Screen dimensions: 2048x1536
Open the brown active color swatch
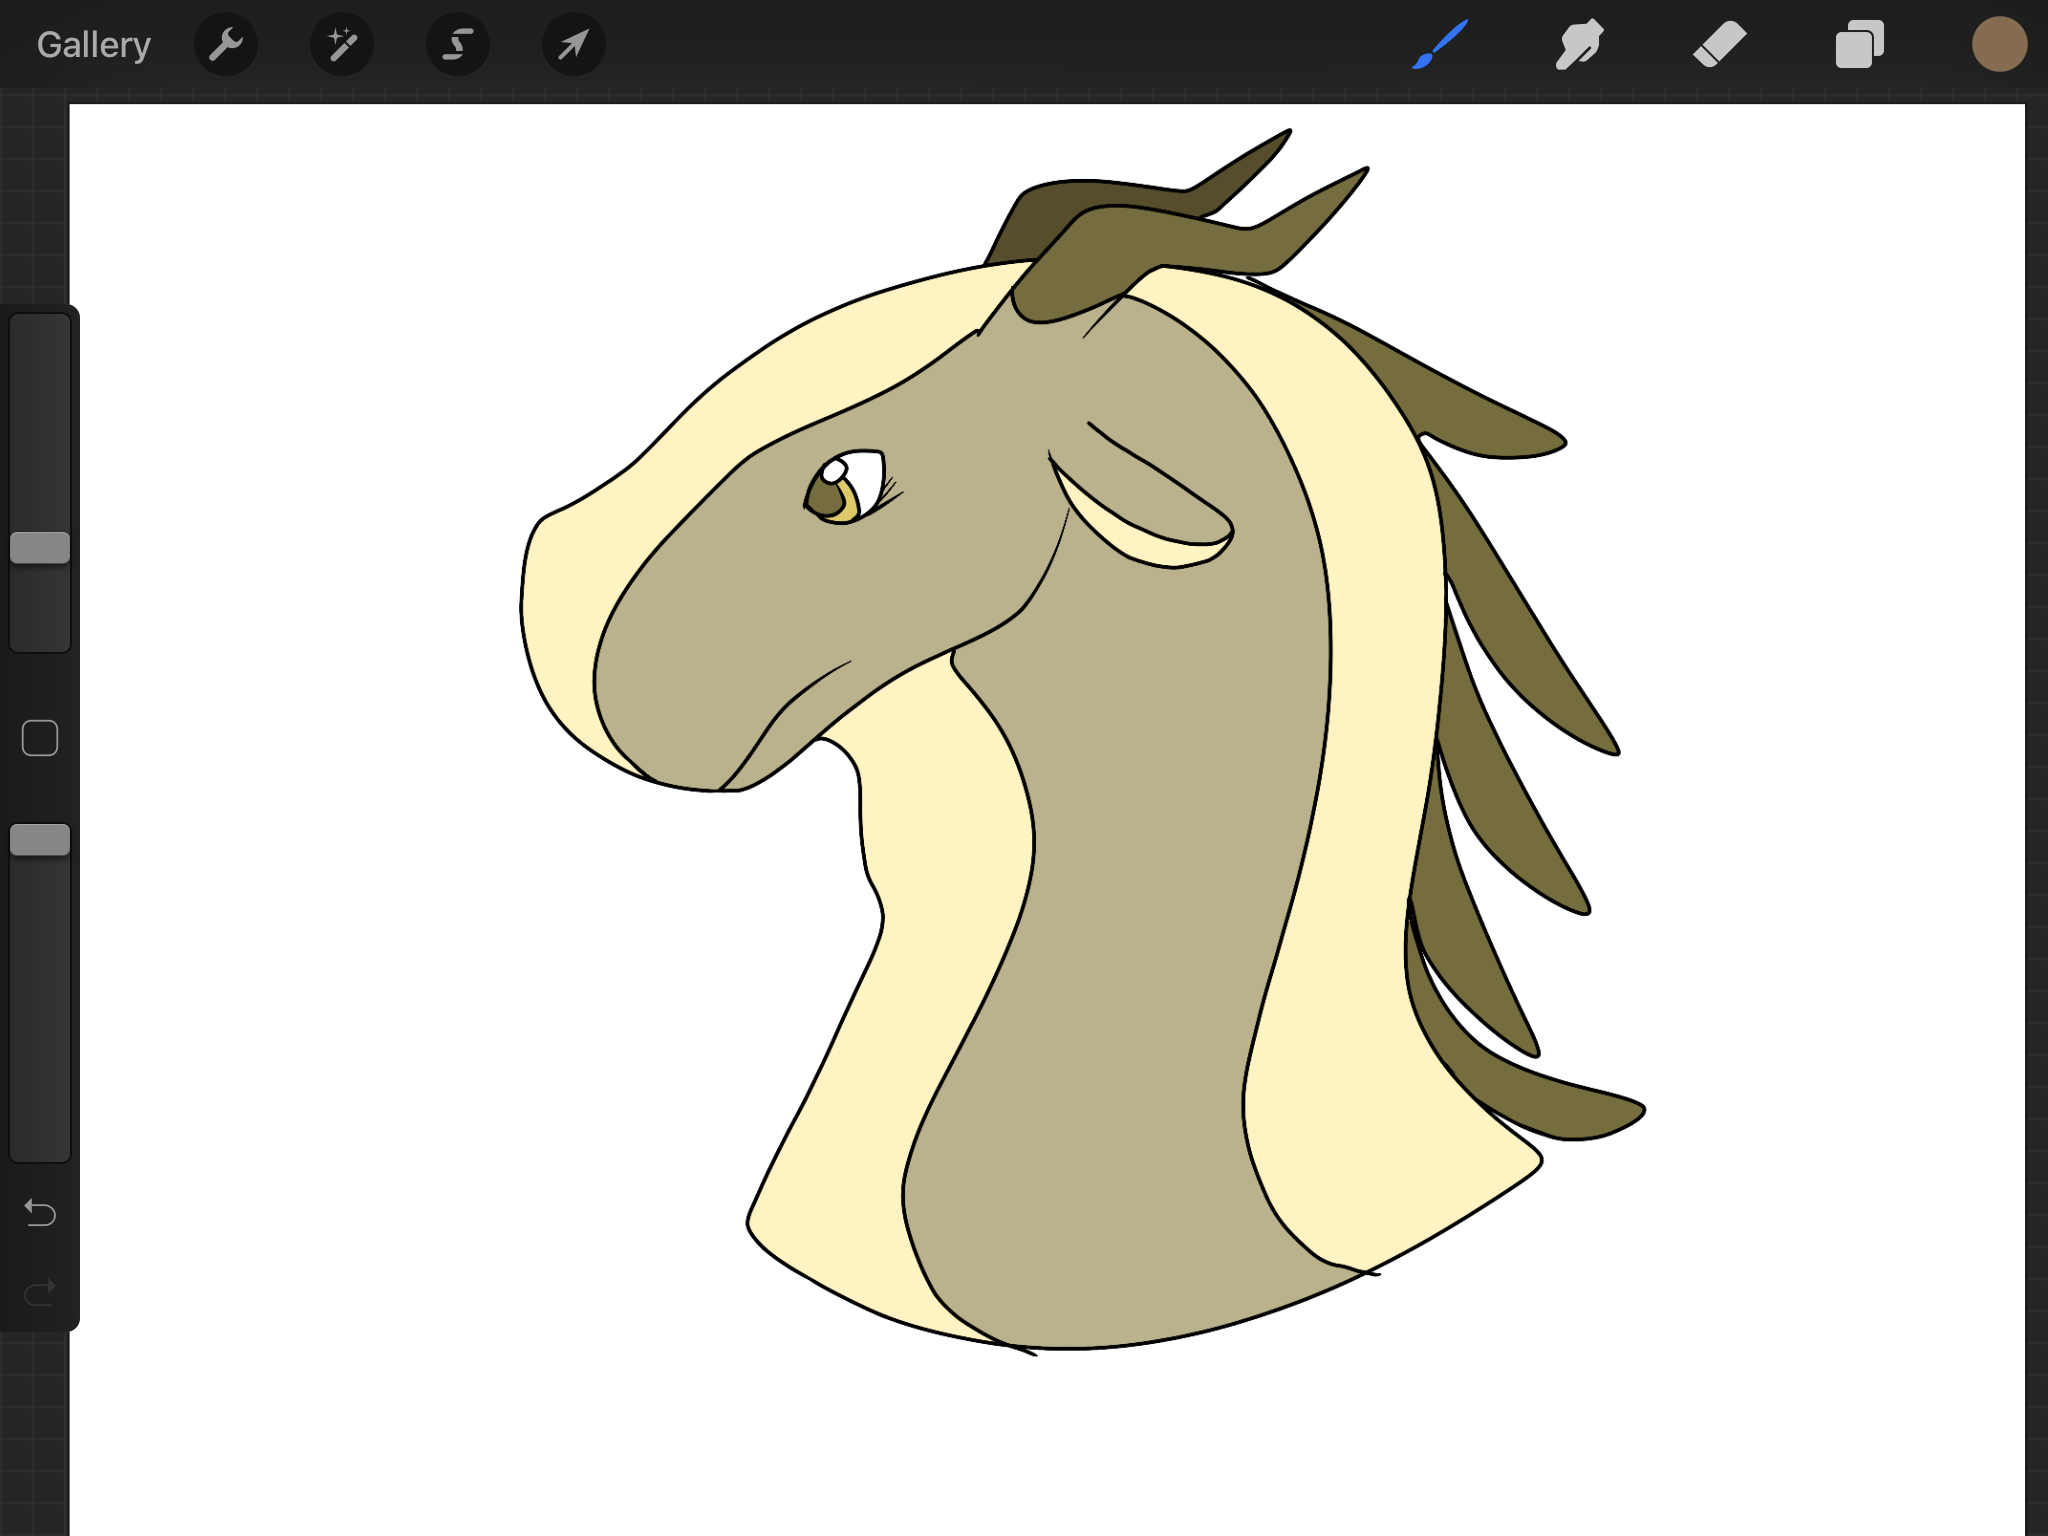click(1999, 45)
